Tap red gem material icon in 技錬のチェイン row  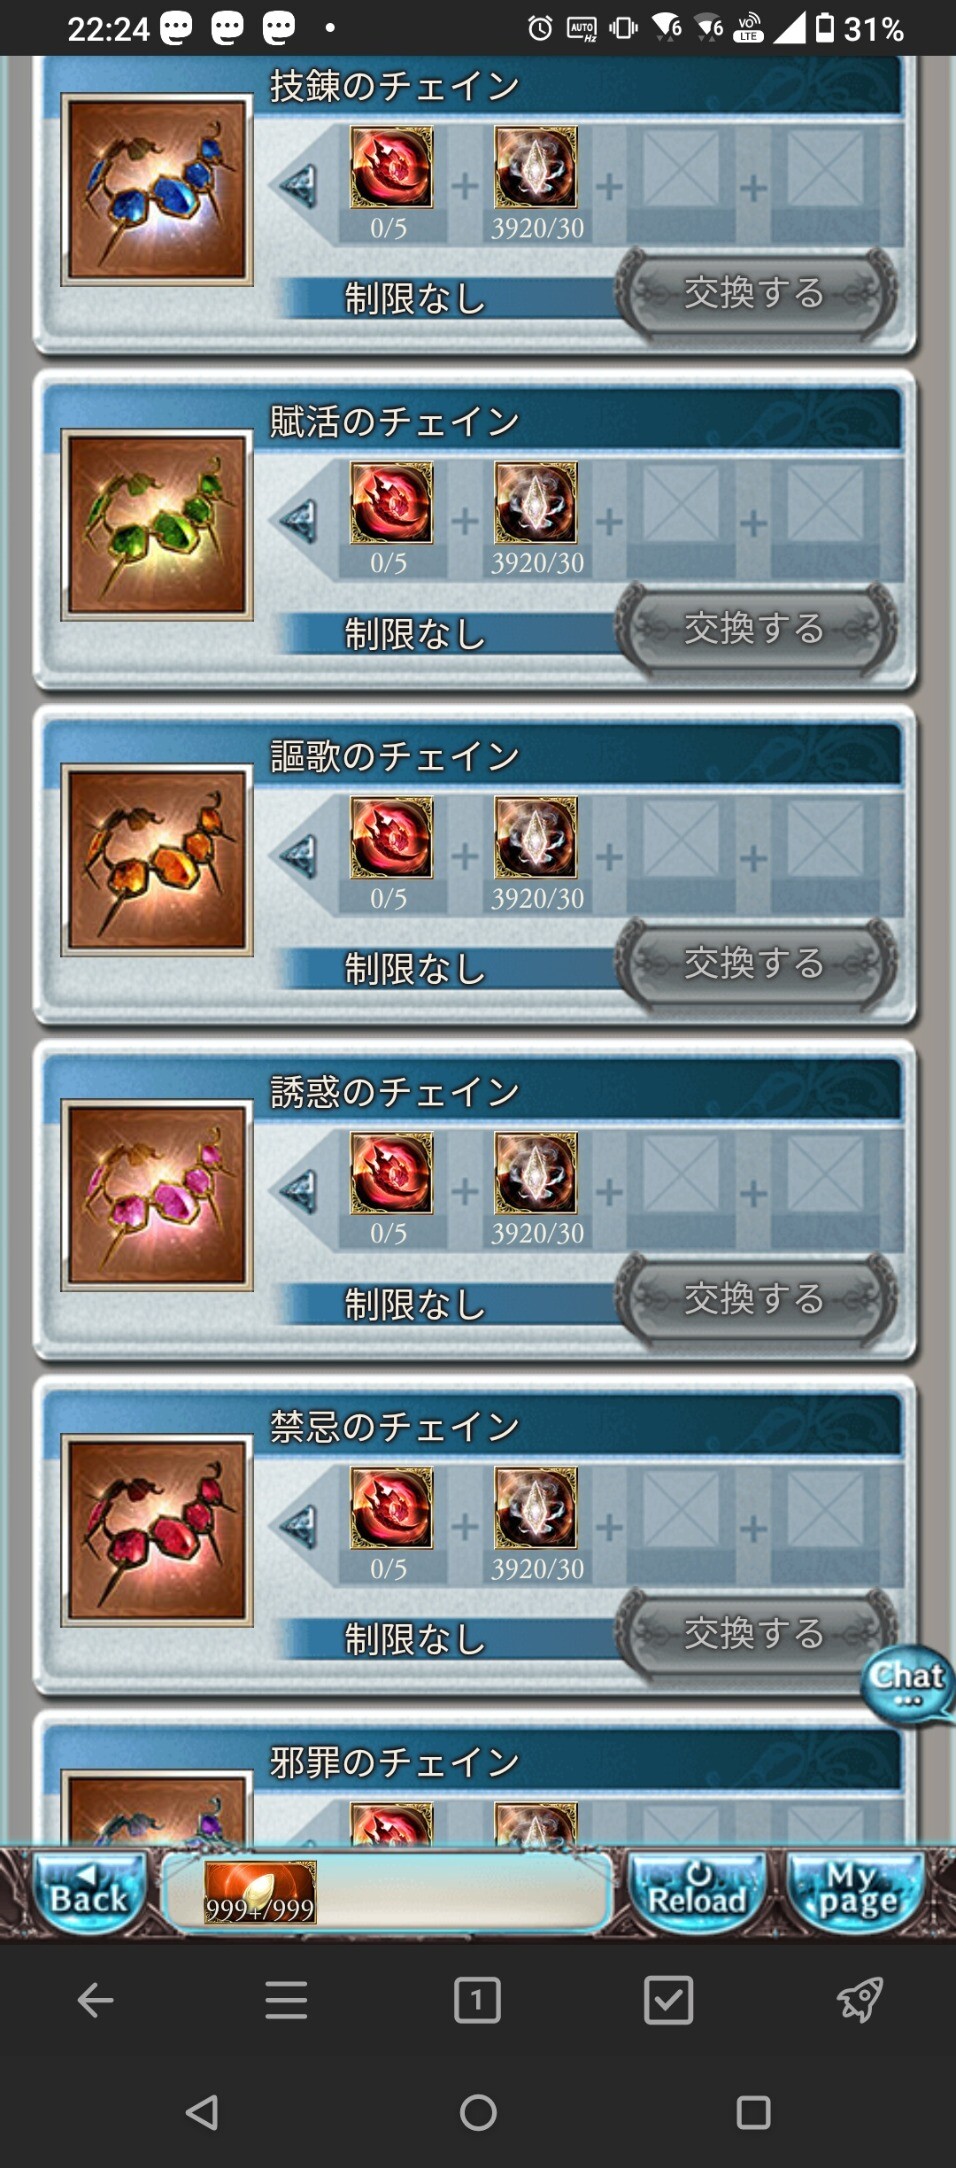392,167
